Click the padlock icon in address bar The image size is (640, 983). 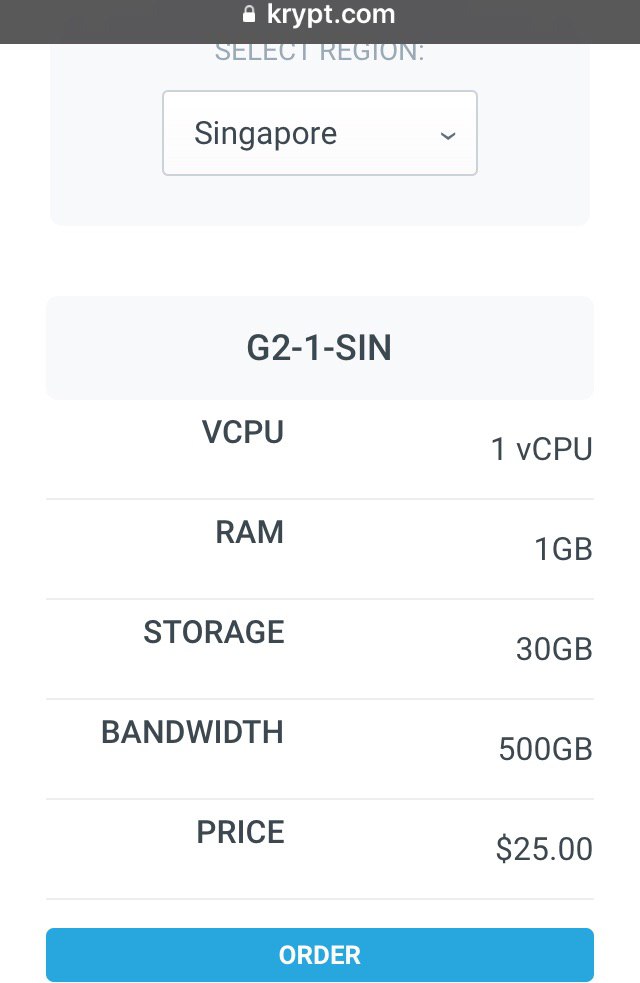coord(250,14)
